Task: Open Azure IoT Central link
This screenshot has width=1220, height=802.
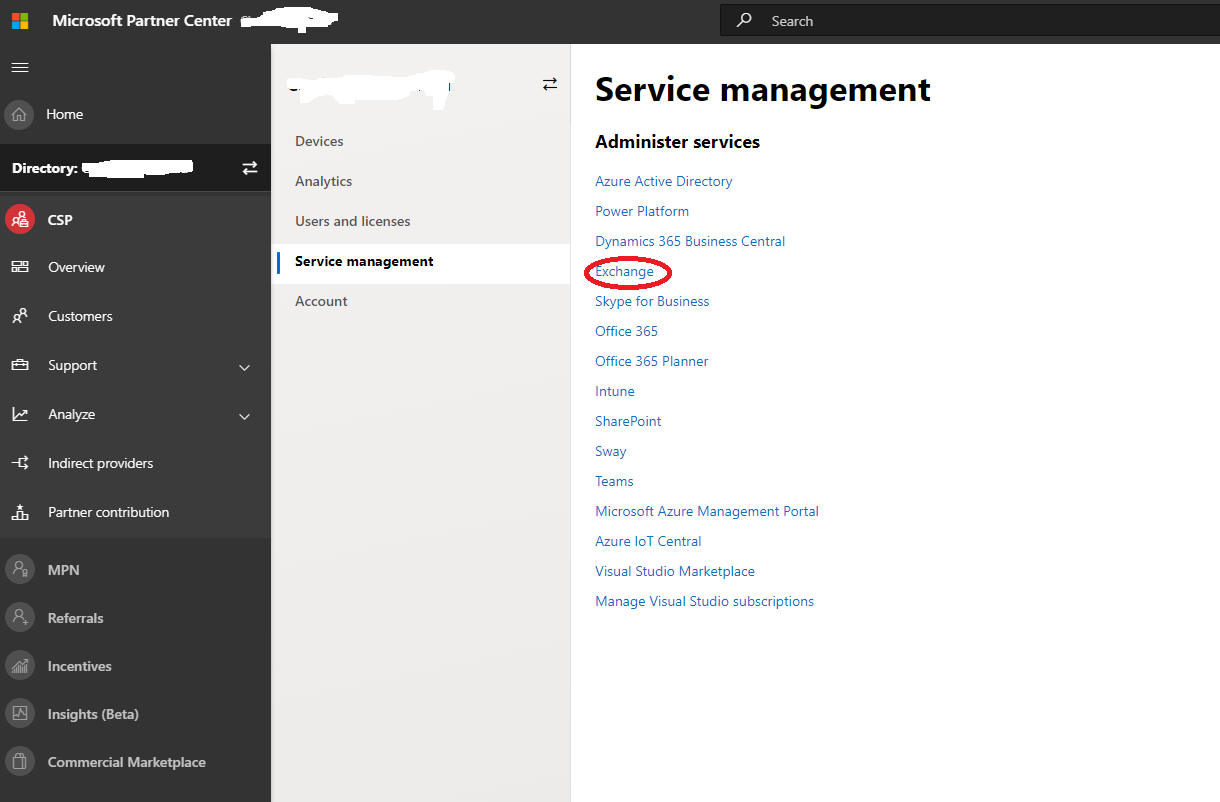Action: [648, 541]
